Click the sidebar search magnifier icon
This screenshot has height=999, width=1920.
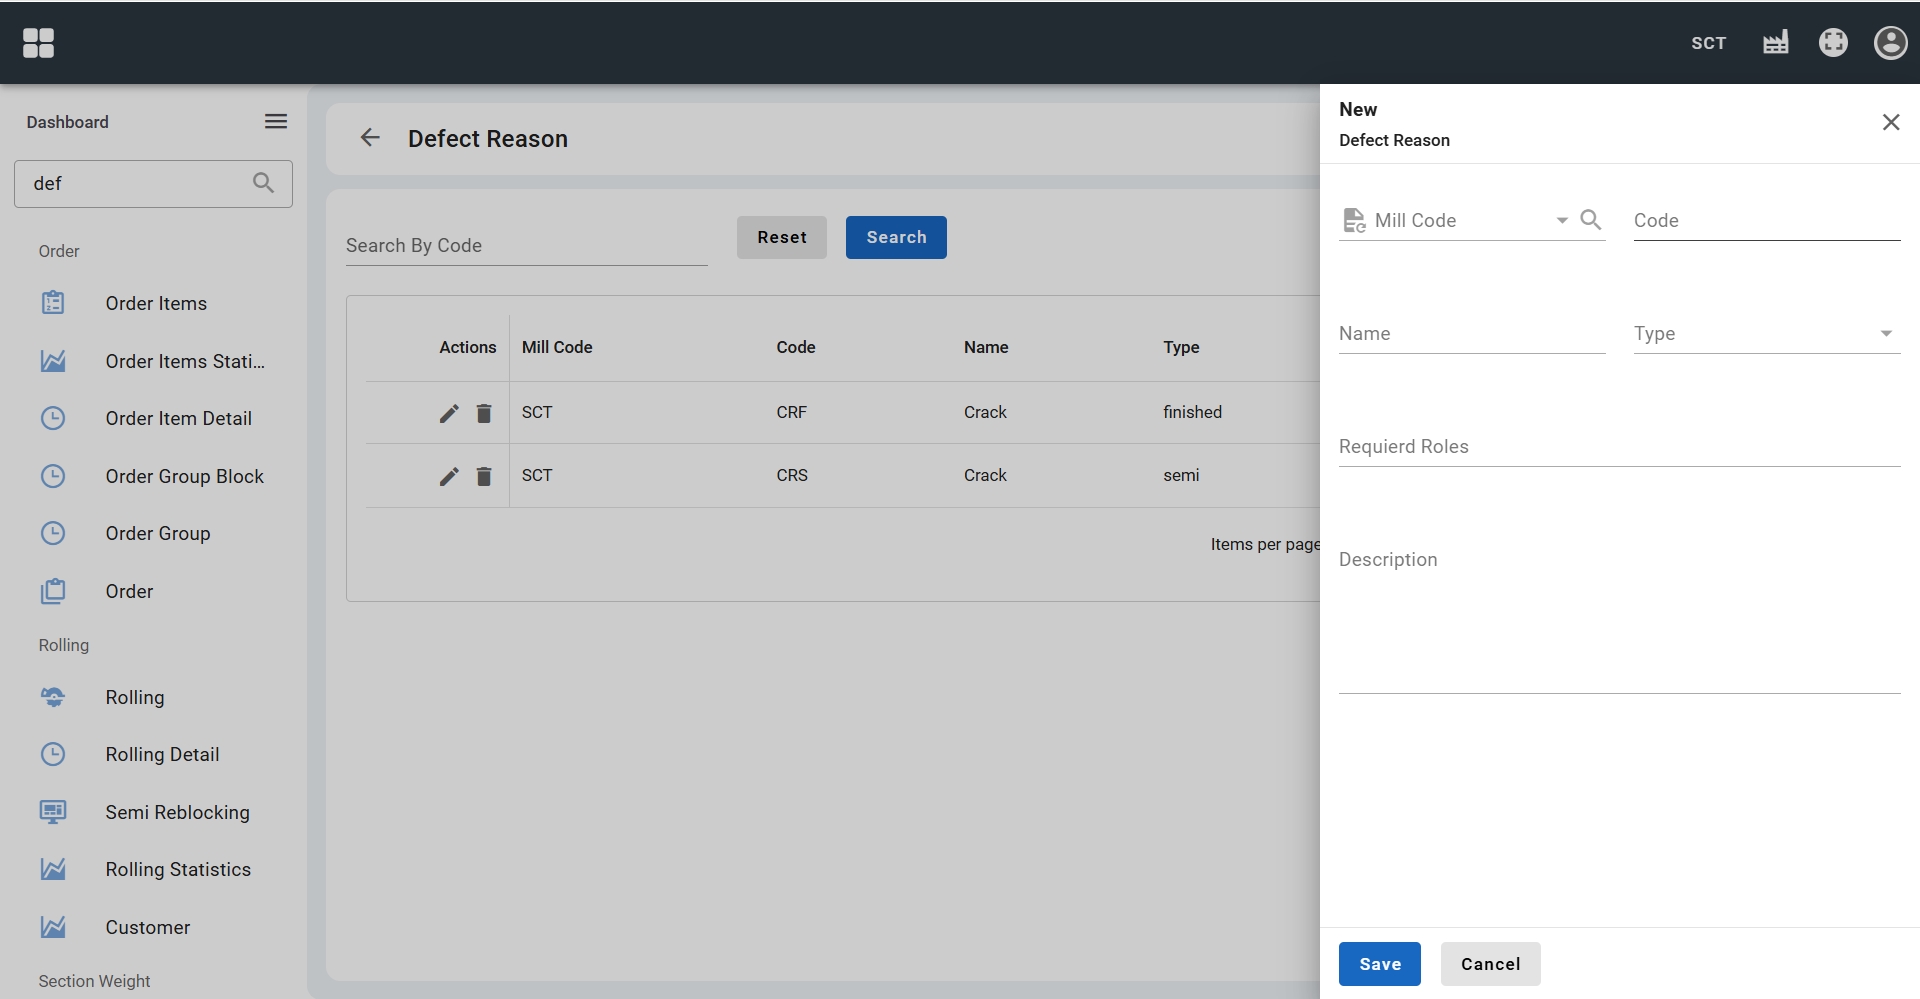(x=263, y=183)
